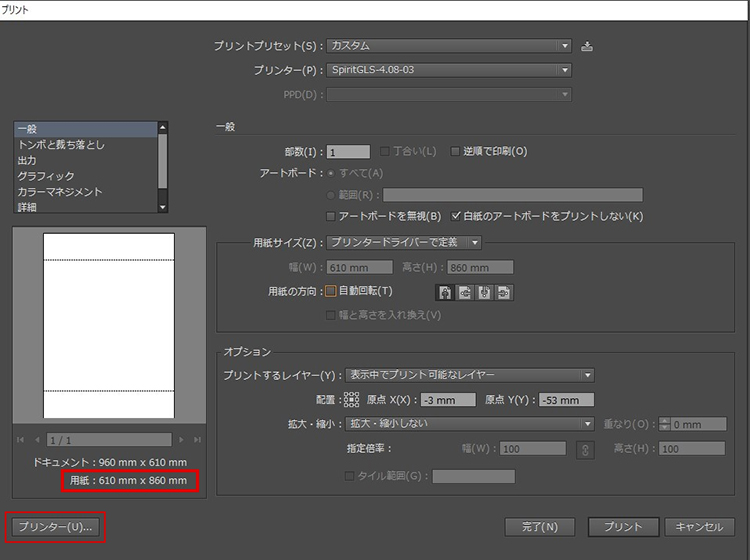
Task: Open the プリンター(P) dropdown SpiritGLS
Action: click(449, 70)
